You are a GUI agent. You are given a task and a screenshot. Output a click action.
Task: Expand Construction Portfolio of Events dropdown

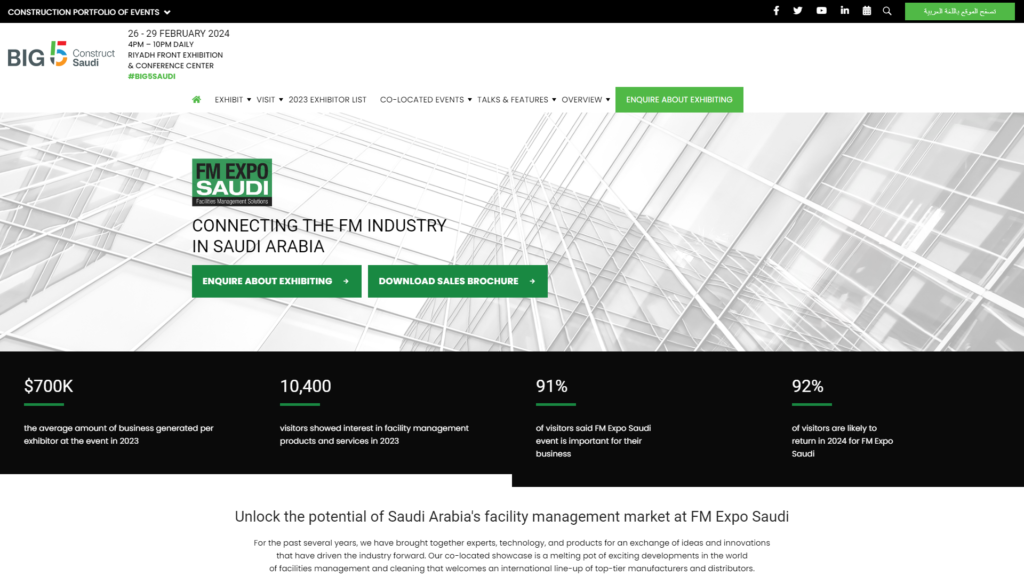[89, 12]
